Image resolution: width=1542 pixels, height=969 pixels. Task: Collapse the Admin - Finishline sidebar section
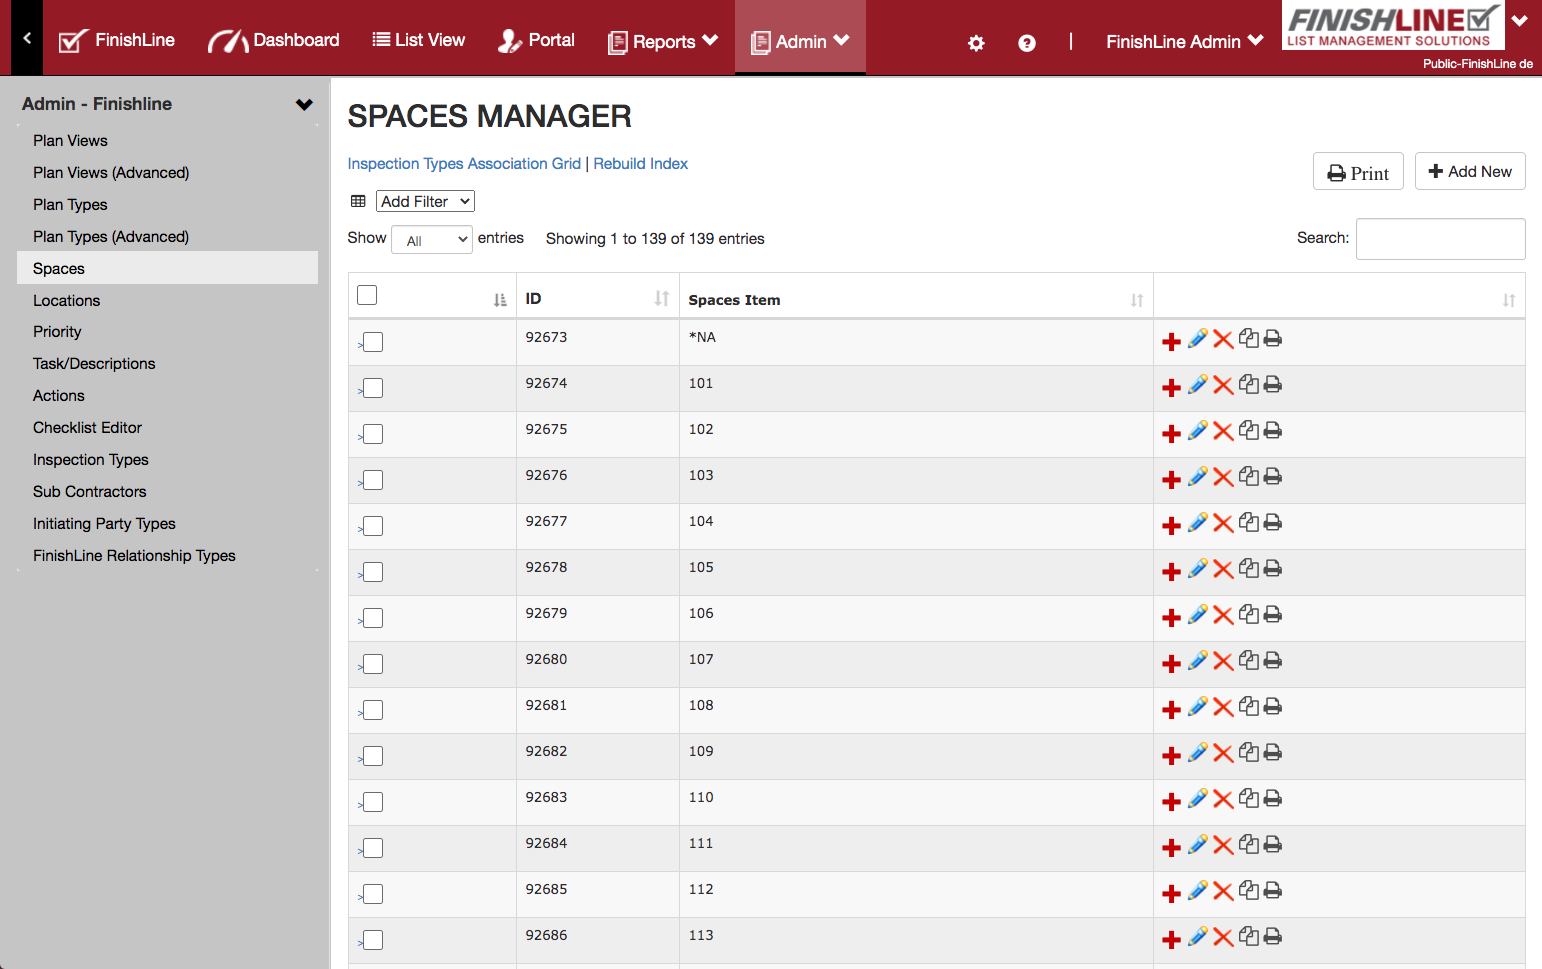(x=304, y=104)
